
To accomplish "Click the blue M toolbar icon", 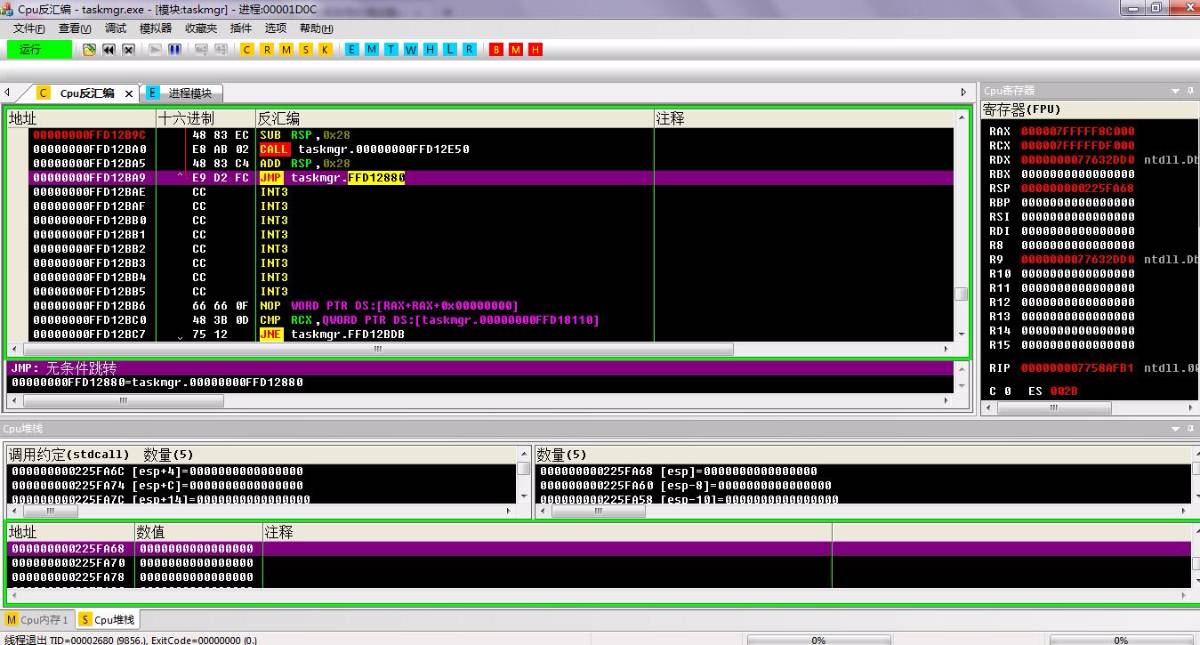I will click(371, 49).
